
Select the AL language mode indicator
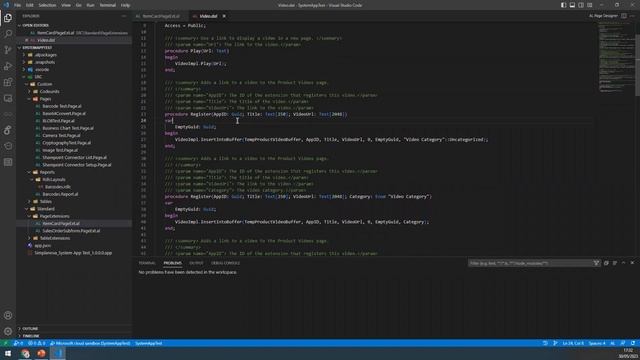pos(612,343)
